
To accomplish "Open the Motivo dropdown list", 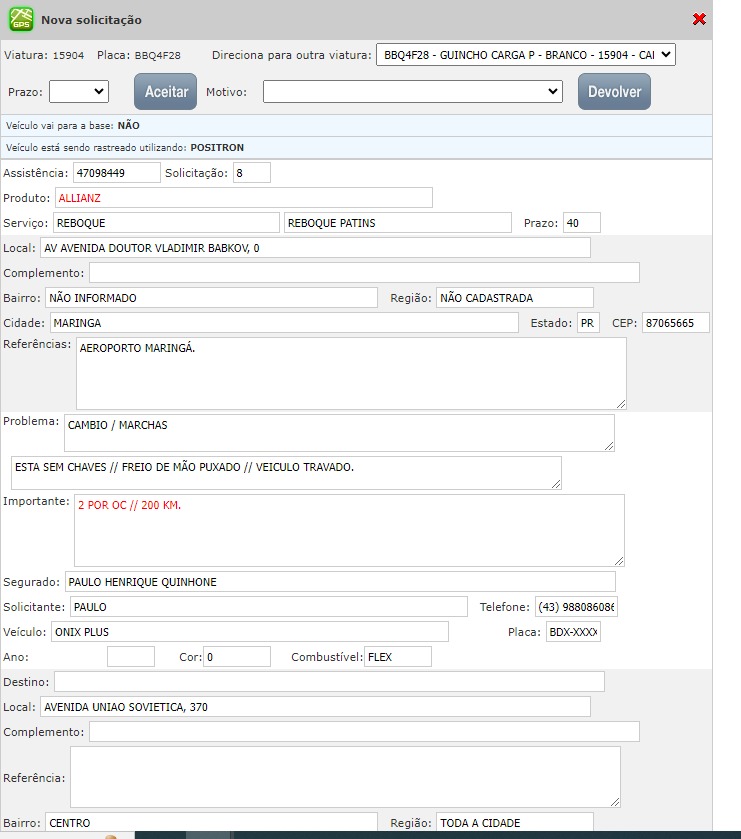I will [413, 92].
